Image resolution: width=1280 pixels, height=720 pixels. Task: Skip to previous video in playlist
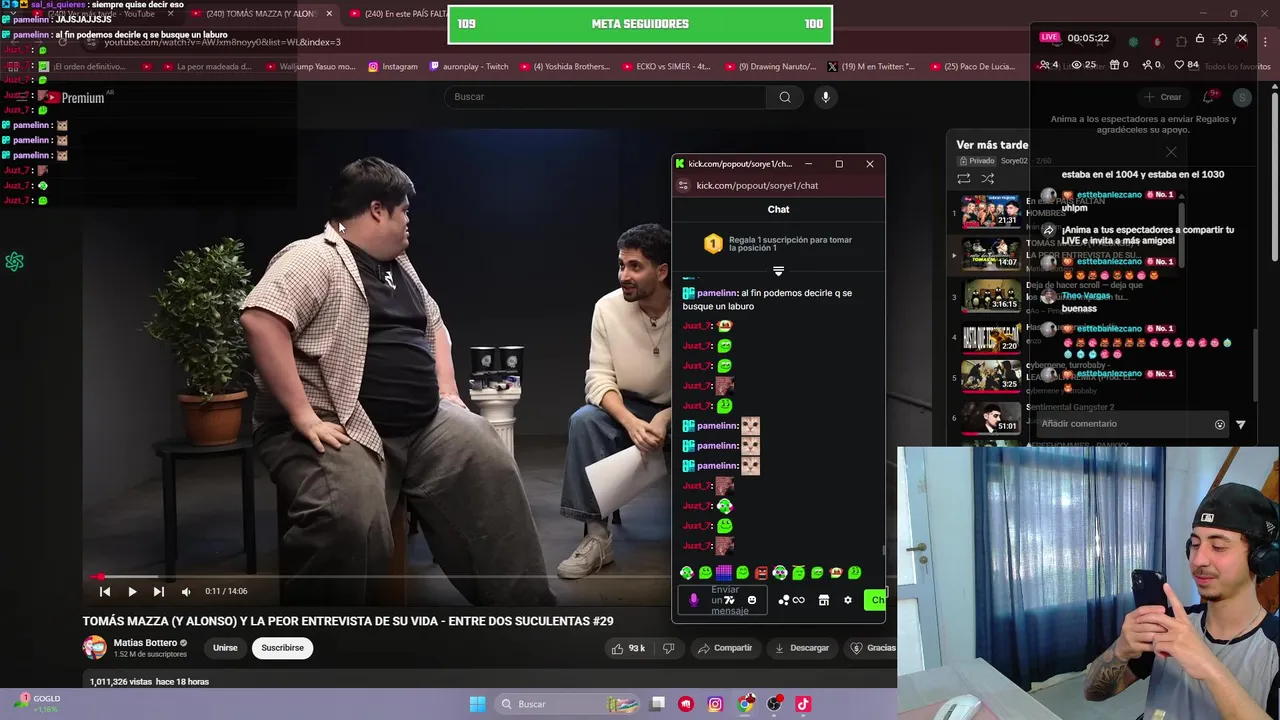point(105,591)
